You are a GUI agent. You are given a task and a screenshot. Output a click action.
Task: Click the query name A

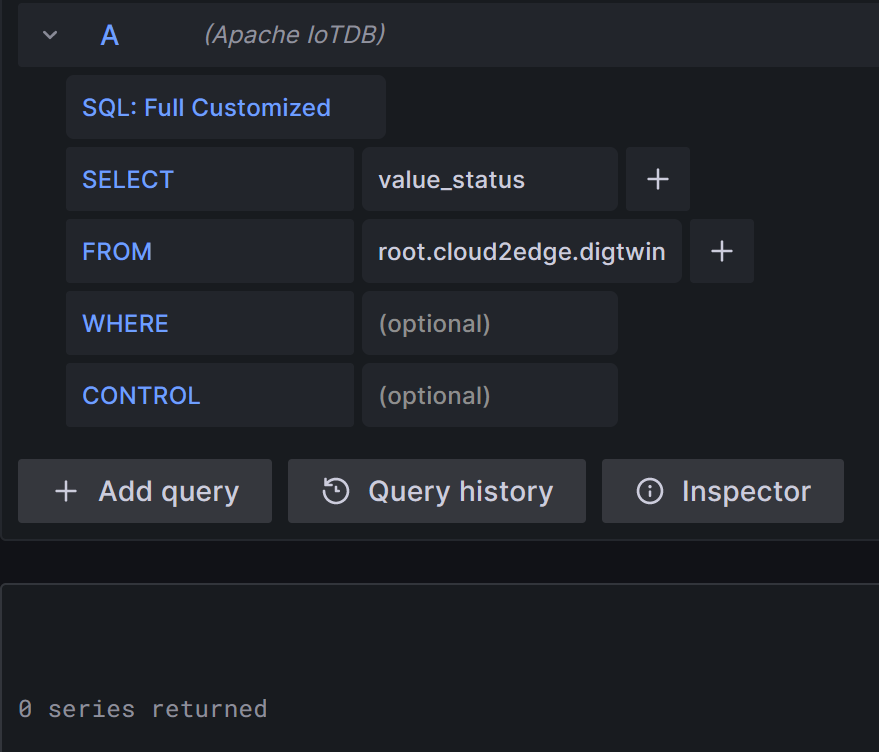[110, 36]
